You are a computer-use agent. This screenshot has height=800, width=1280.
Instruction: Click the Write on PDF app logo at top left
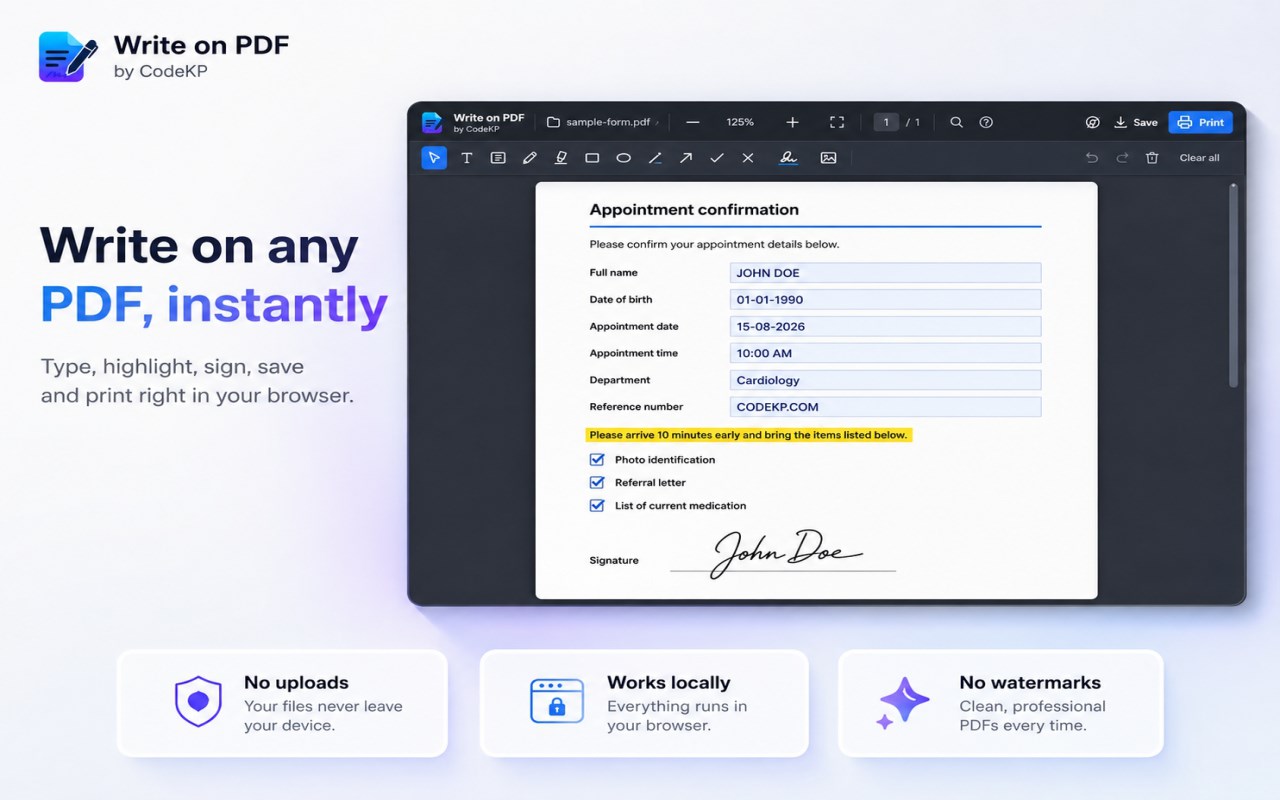pyautogui.click(x=68, y=56)
